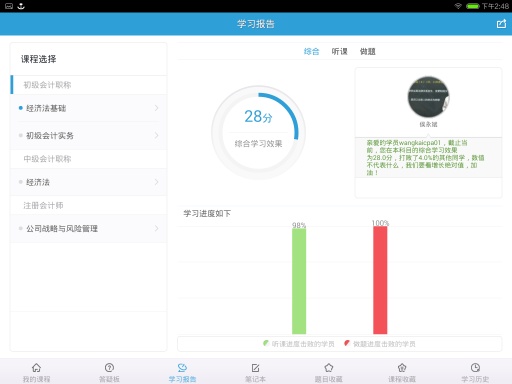Select 注册会计师 category header
The width and height of the screenshot is (512, 384).
43,205
